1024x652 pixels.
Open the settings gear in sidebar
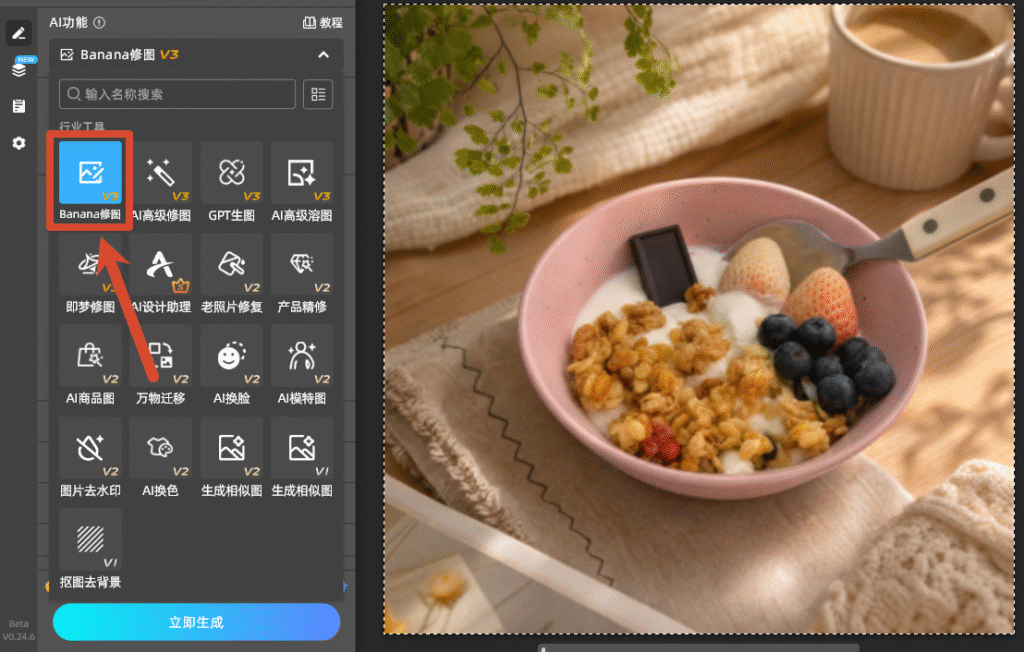[19, 143]
